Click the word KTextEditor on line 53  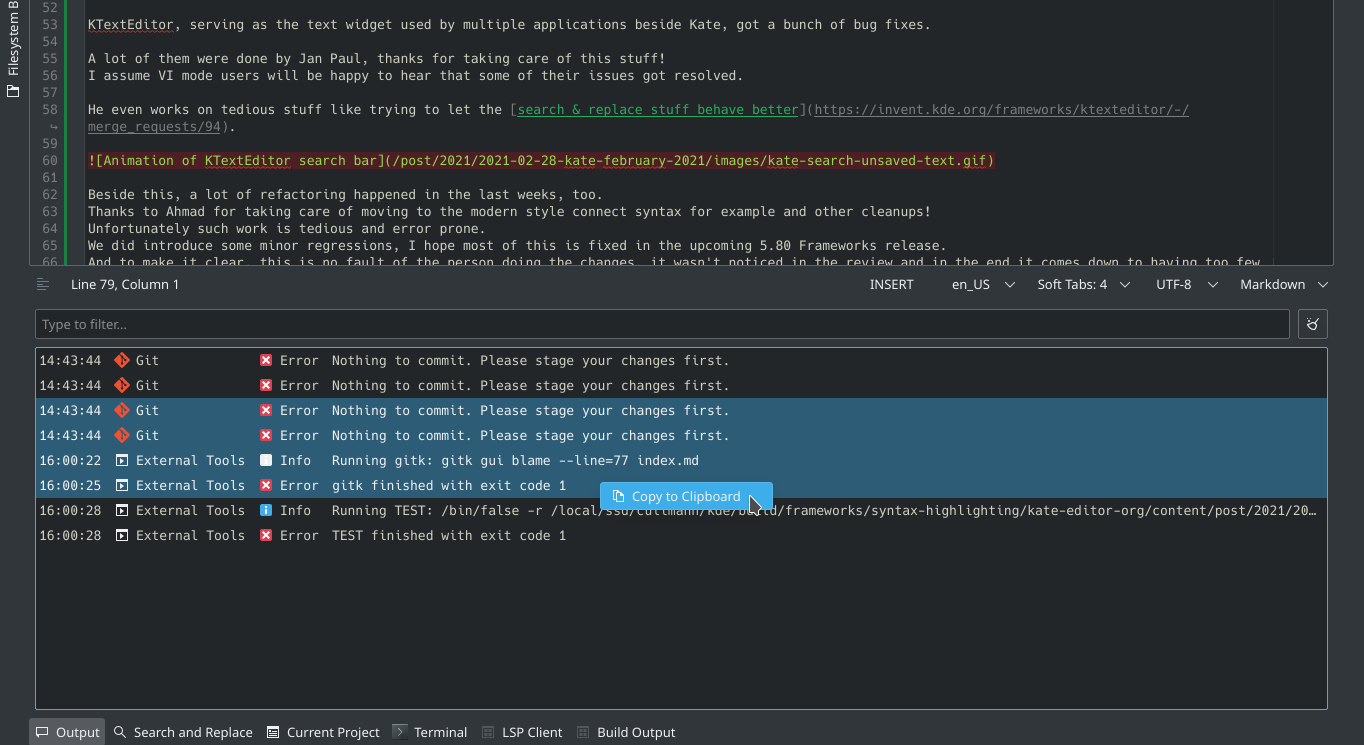[130, 25]
